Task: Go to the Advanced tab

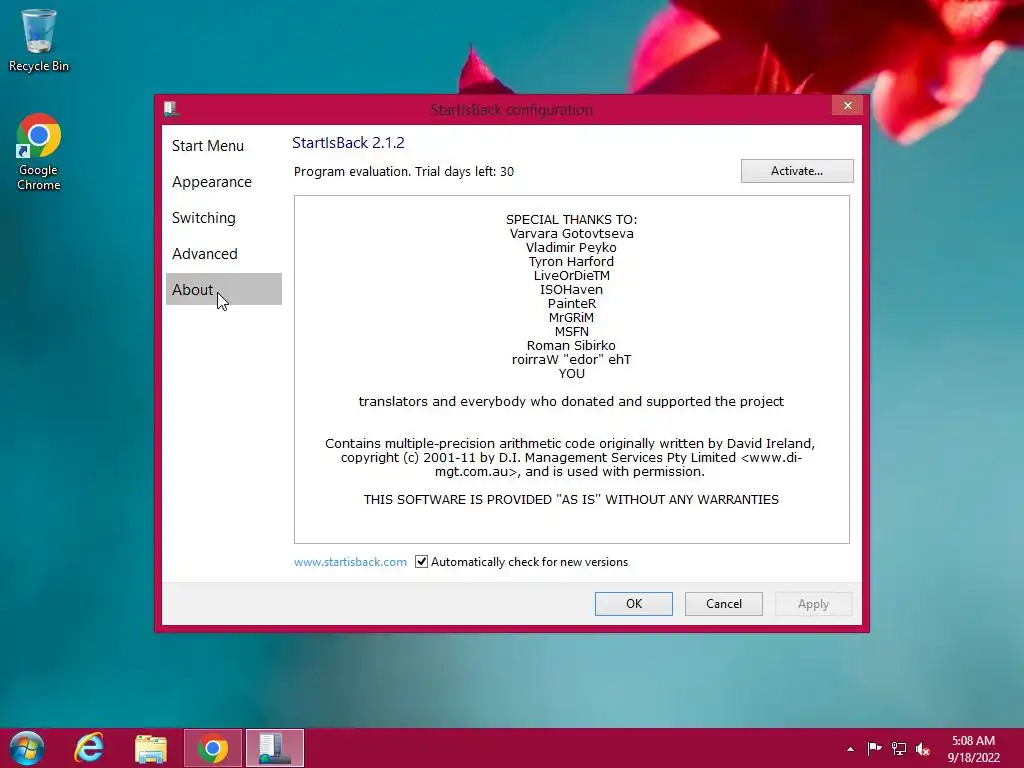Action: point(204,253)
